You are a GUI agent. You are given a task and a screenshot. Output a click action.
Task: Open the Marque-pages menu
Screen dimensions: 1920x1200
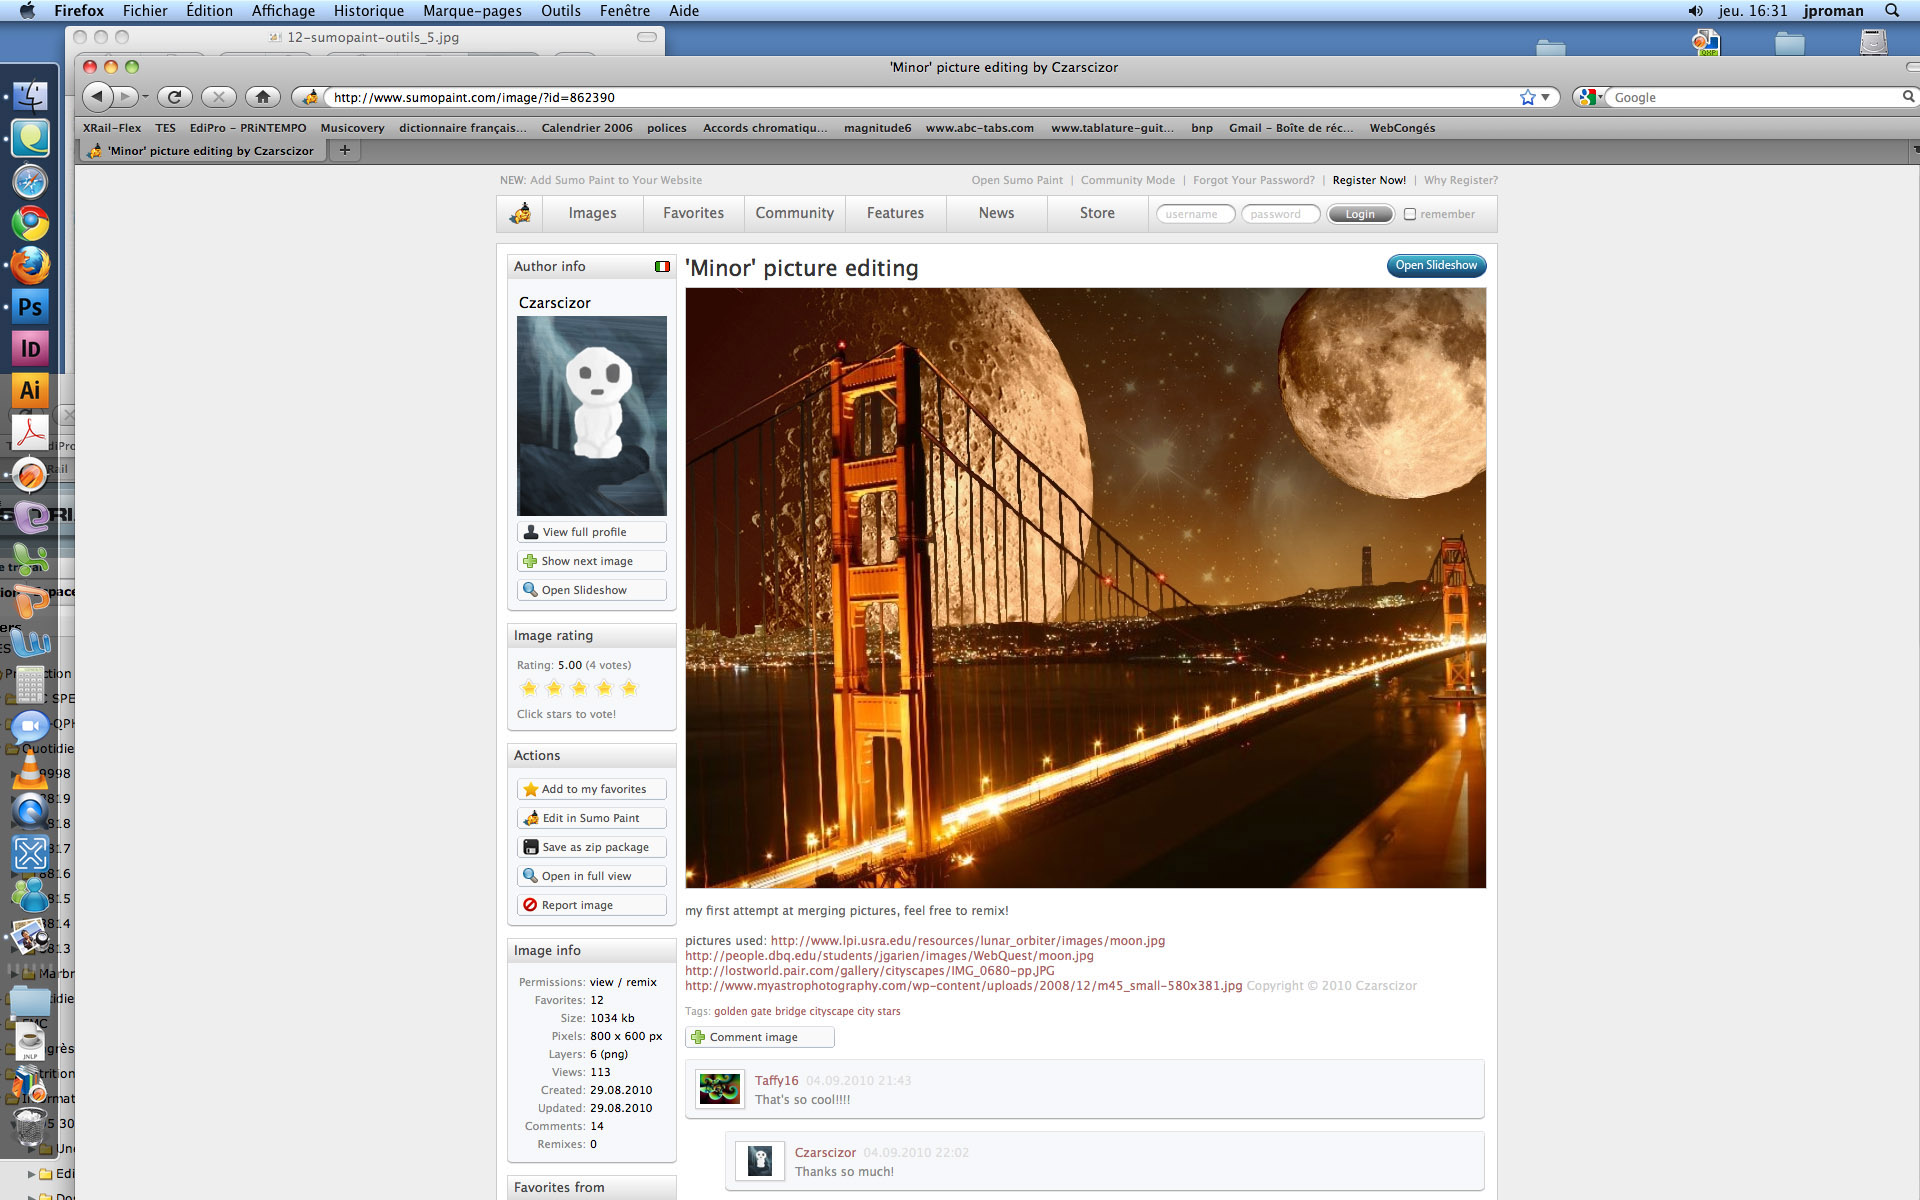point(472,11)
